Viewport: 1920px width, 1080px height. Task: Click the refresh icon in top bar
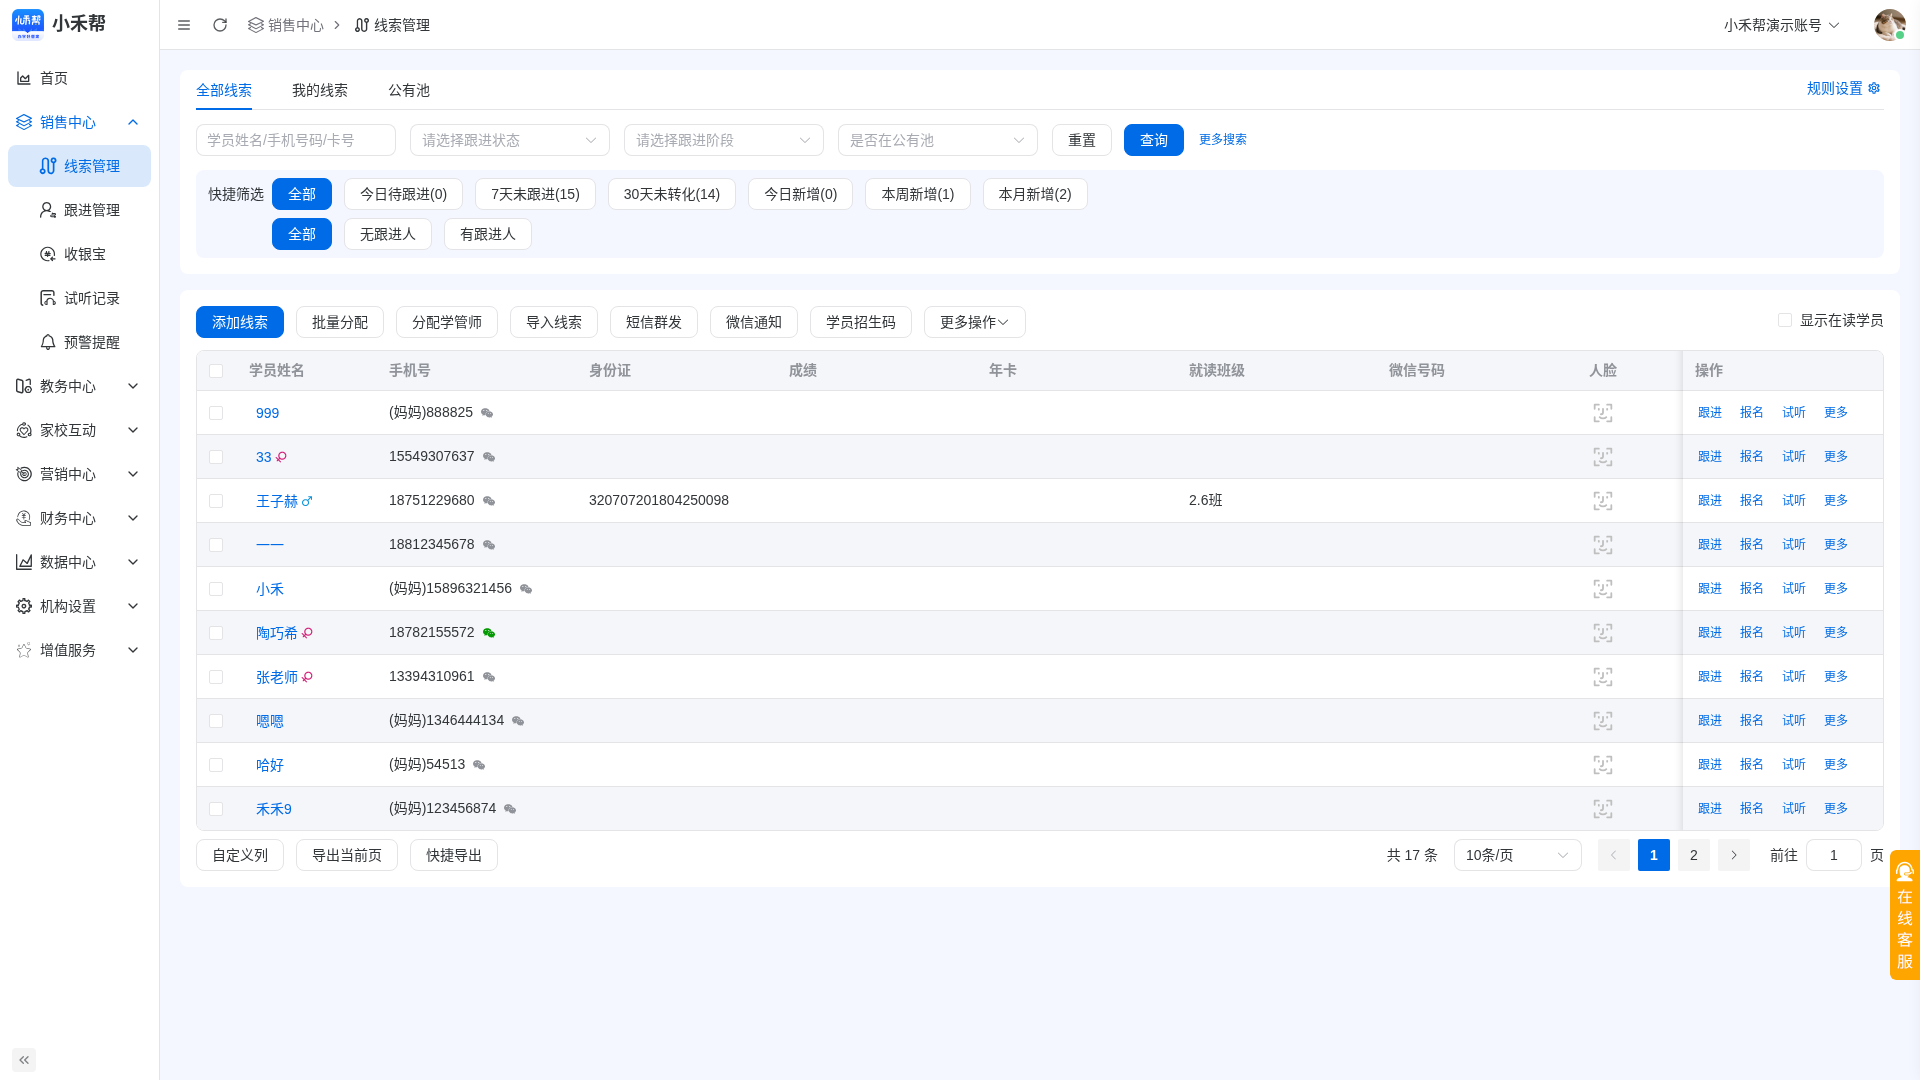(x=220, y=25)
